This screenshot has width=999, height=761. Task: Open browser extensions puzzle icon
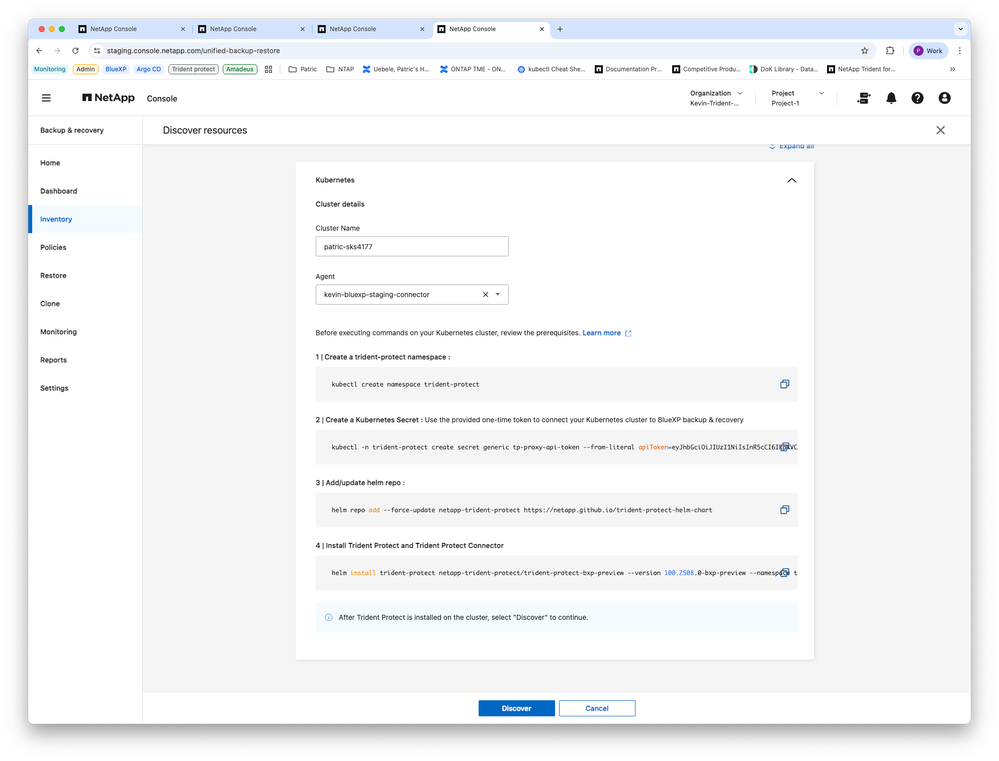[890, 50]
